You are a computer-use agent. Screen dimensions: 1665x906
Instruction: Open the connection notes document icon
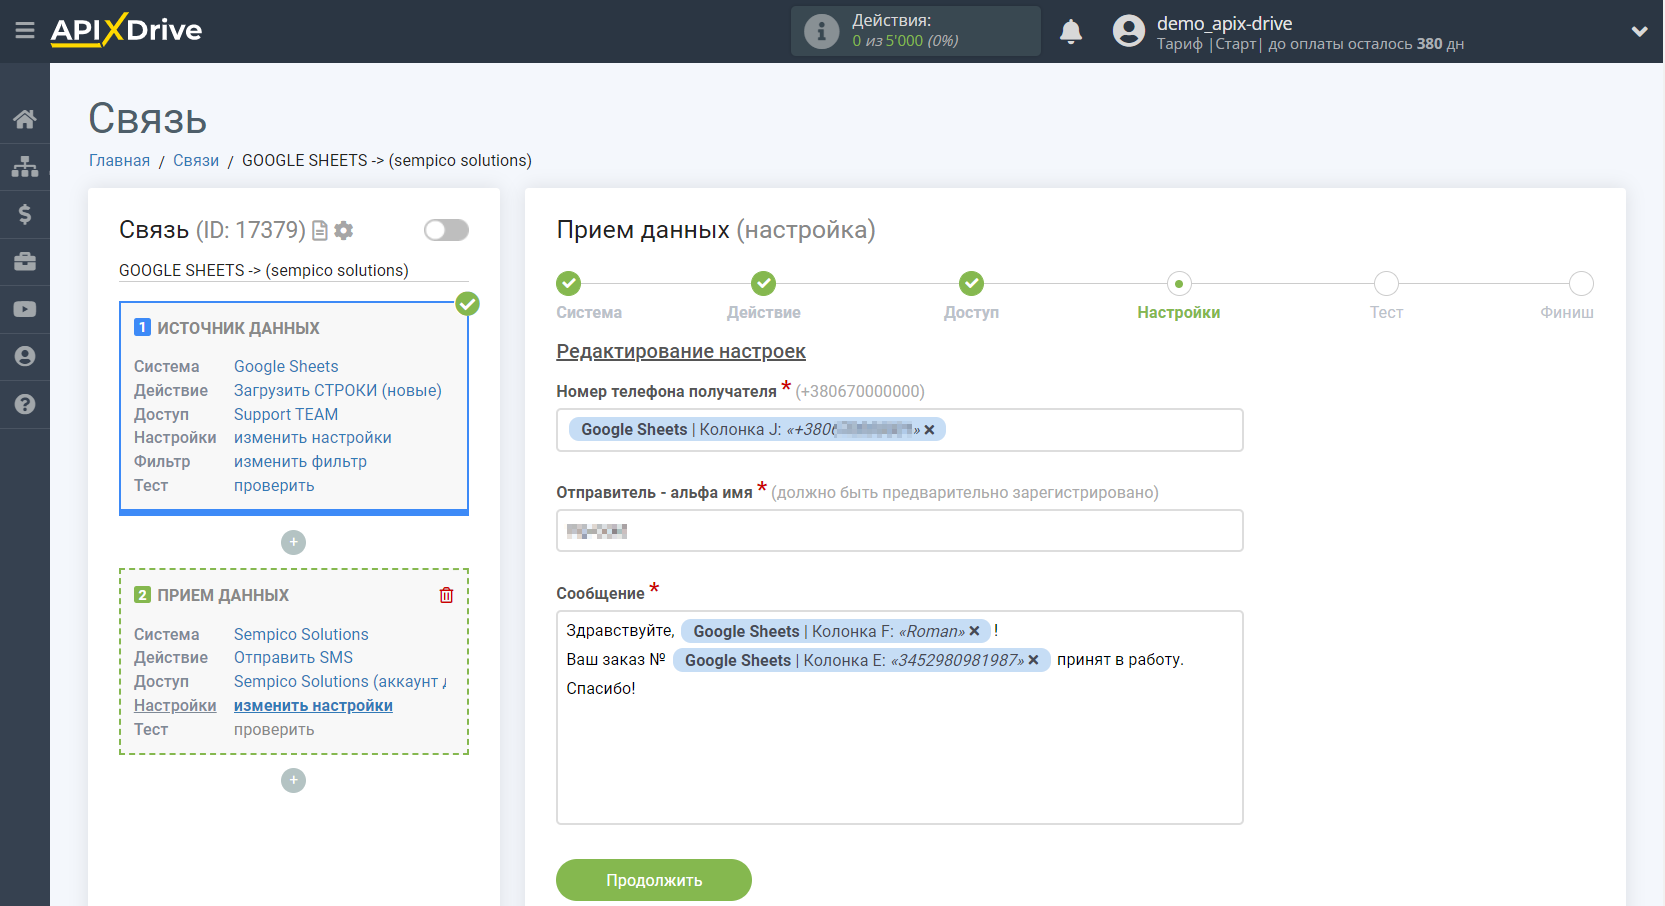320,231
